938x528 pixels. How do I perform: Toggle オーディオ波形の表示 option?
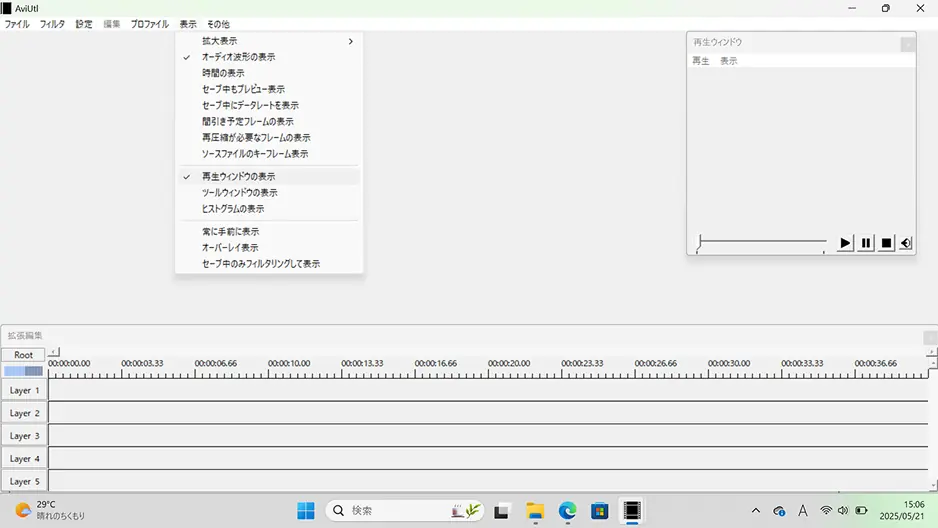[269, 57]
